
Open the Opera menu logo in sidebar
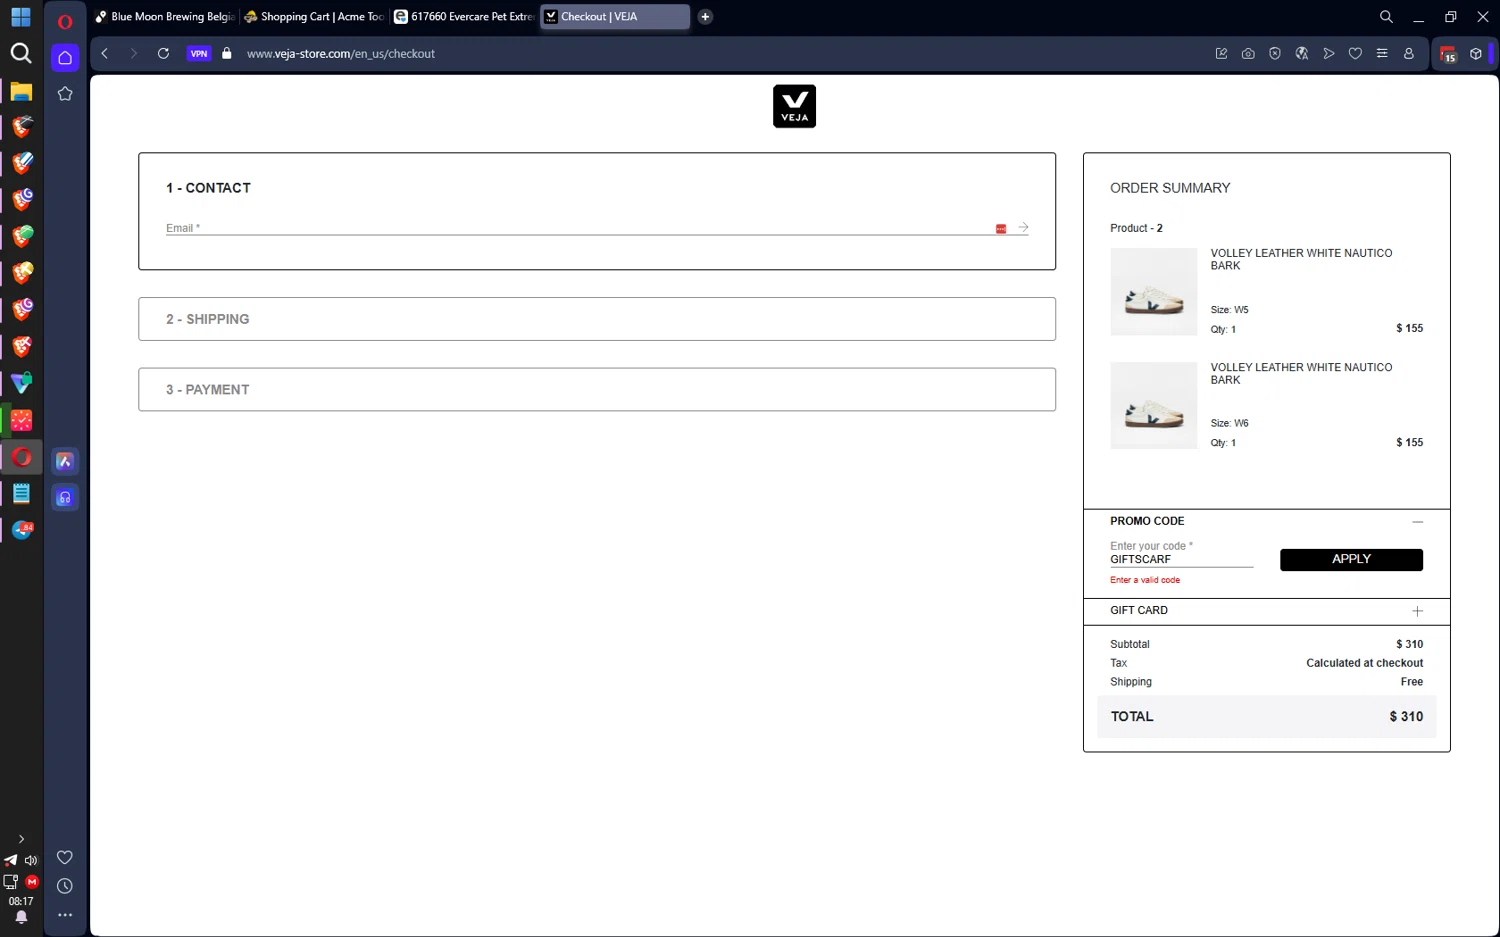[65, 21]
